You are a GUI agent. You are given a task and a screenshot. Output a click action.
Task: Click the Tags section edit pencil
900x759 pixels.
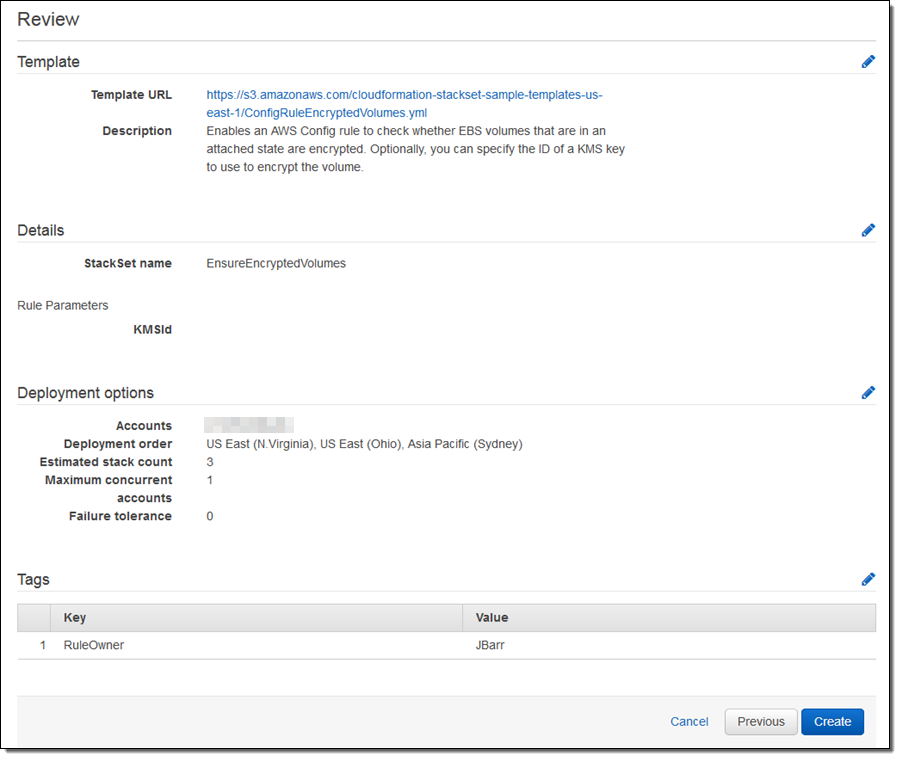(x=867, y=579)
